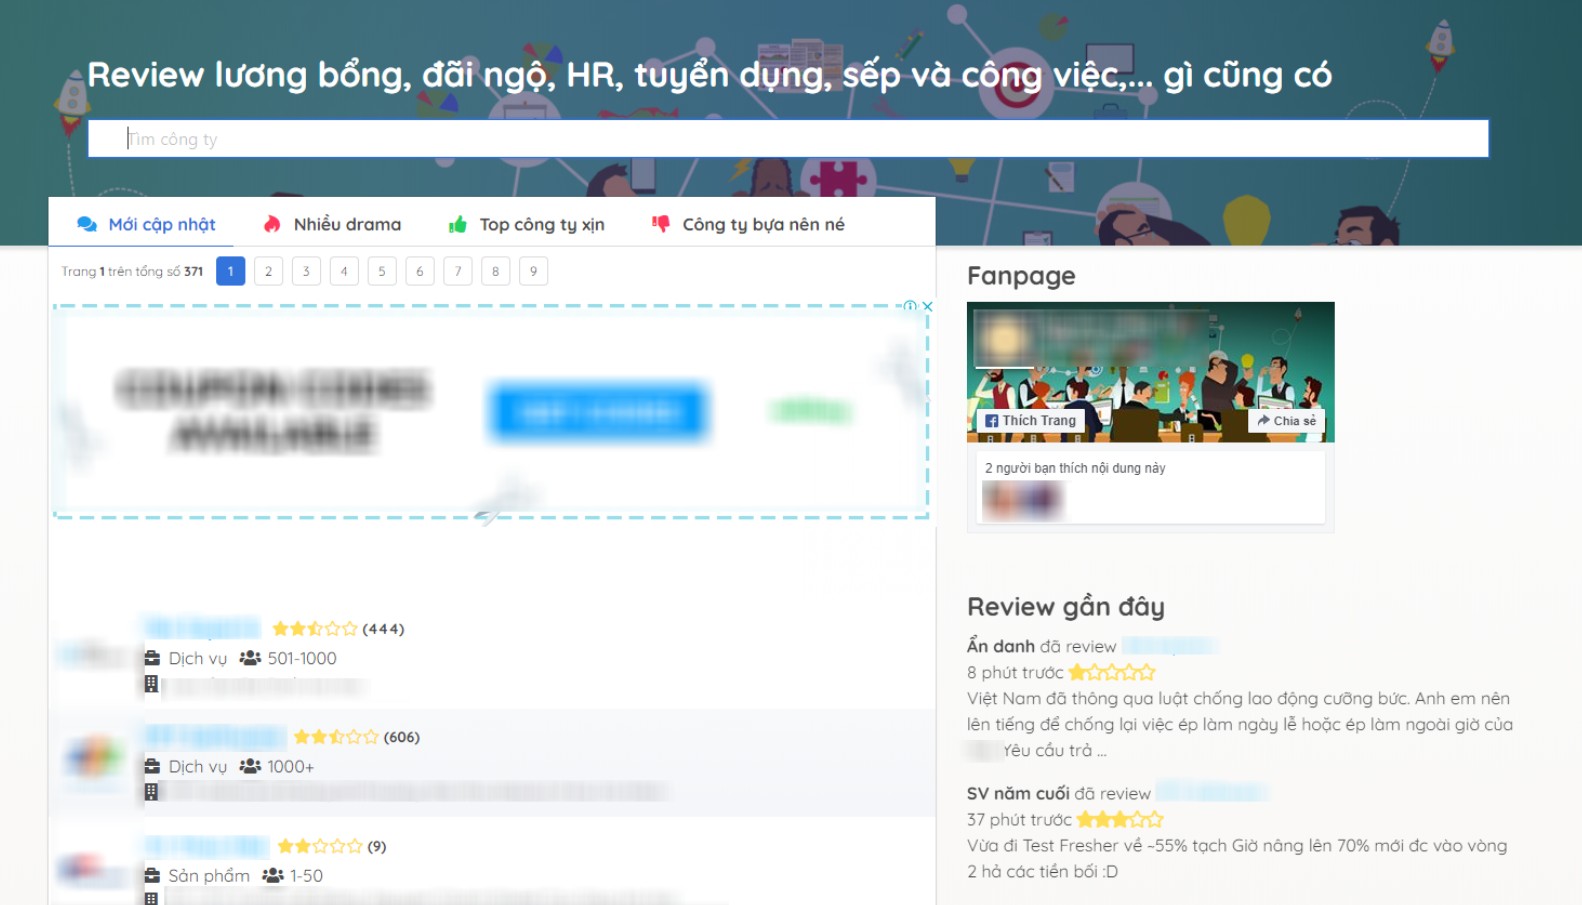Click the Review lương bổng headline
1582x905 pixels.
click(709, 75)
